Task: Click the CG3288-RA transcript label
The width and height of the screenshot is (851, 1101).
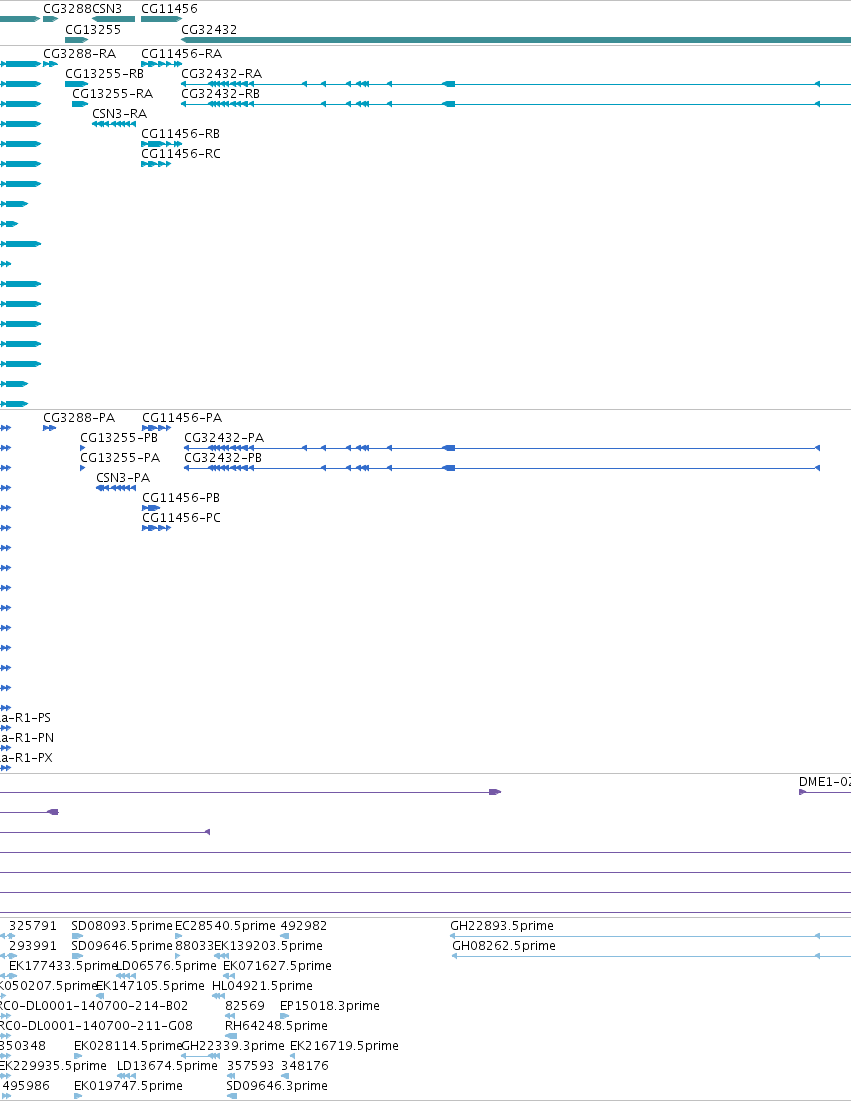Action: click(79, 54)
